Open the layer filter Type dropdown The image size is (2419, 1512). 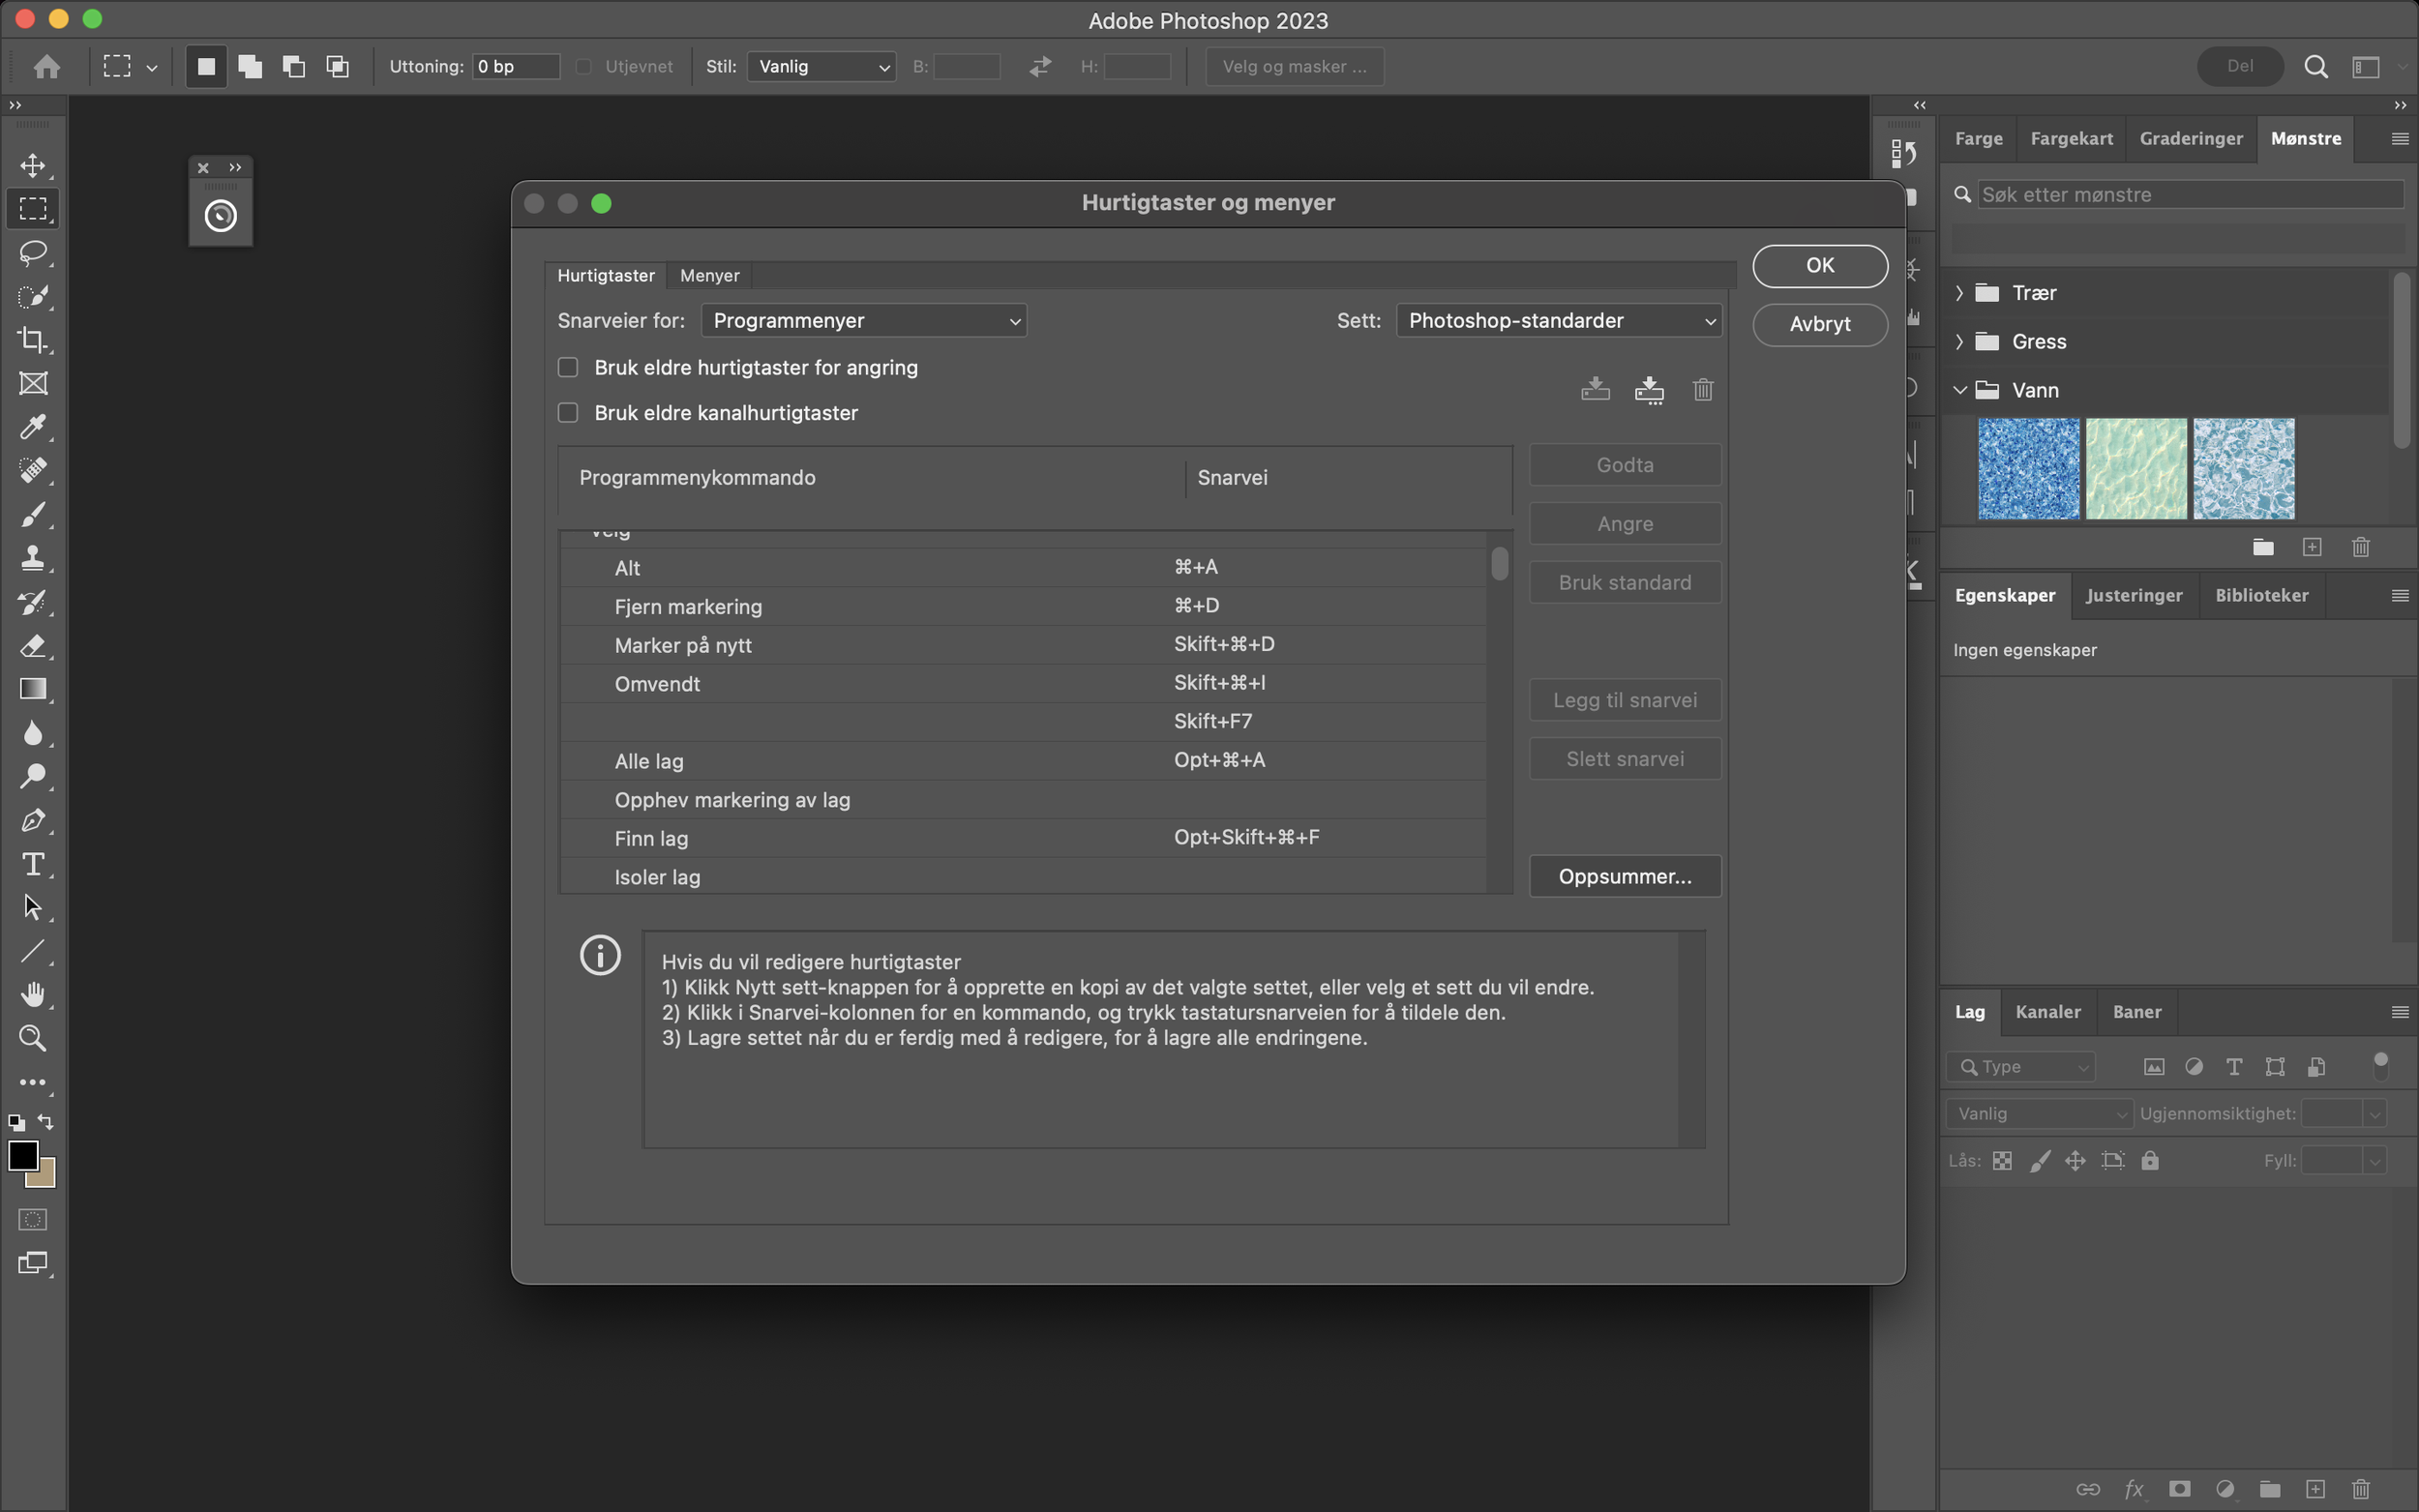2021,1067
